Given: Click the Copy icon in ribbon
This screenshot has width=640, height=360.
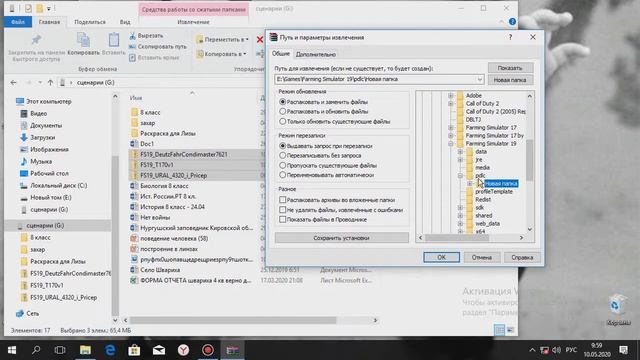Looking at the screenshot, I should click(x=83, y=40).
